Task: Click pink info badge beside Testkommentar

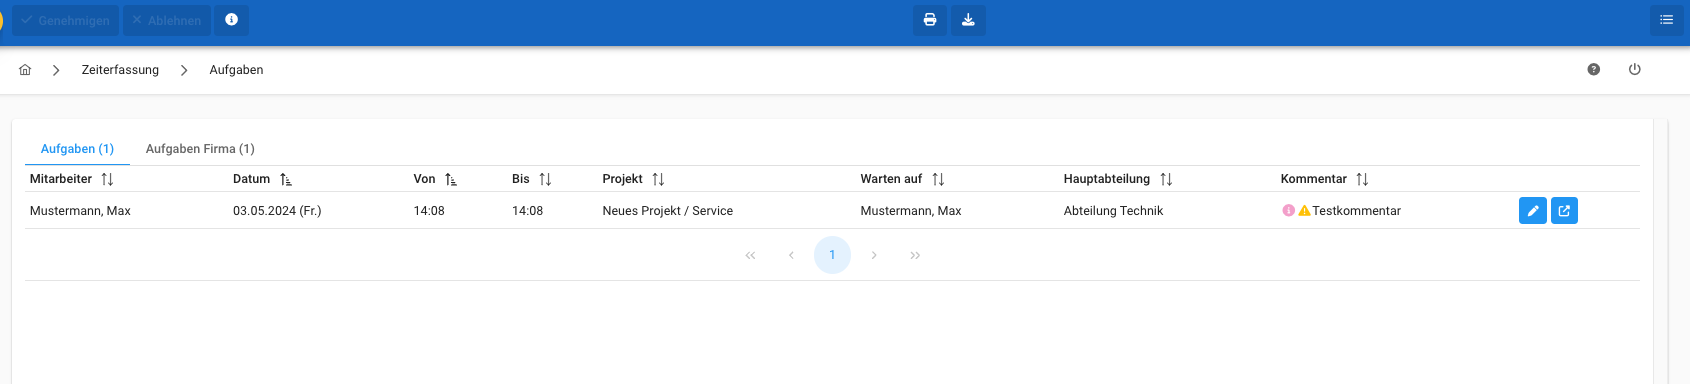Action: click(1289, 211)
